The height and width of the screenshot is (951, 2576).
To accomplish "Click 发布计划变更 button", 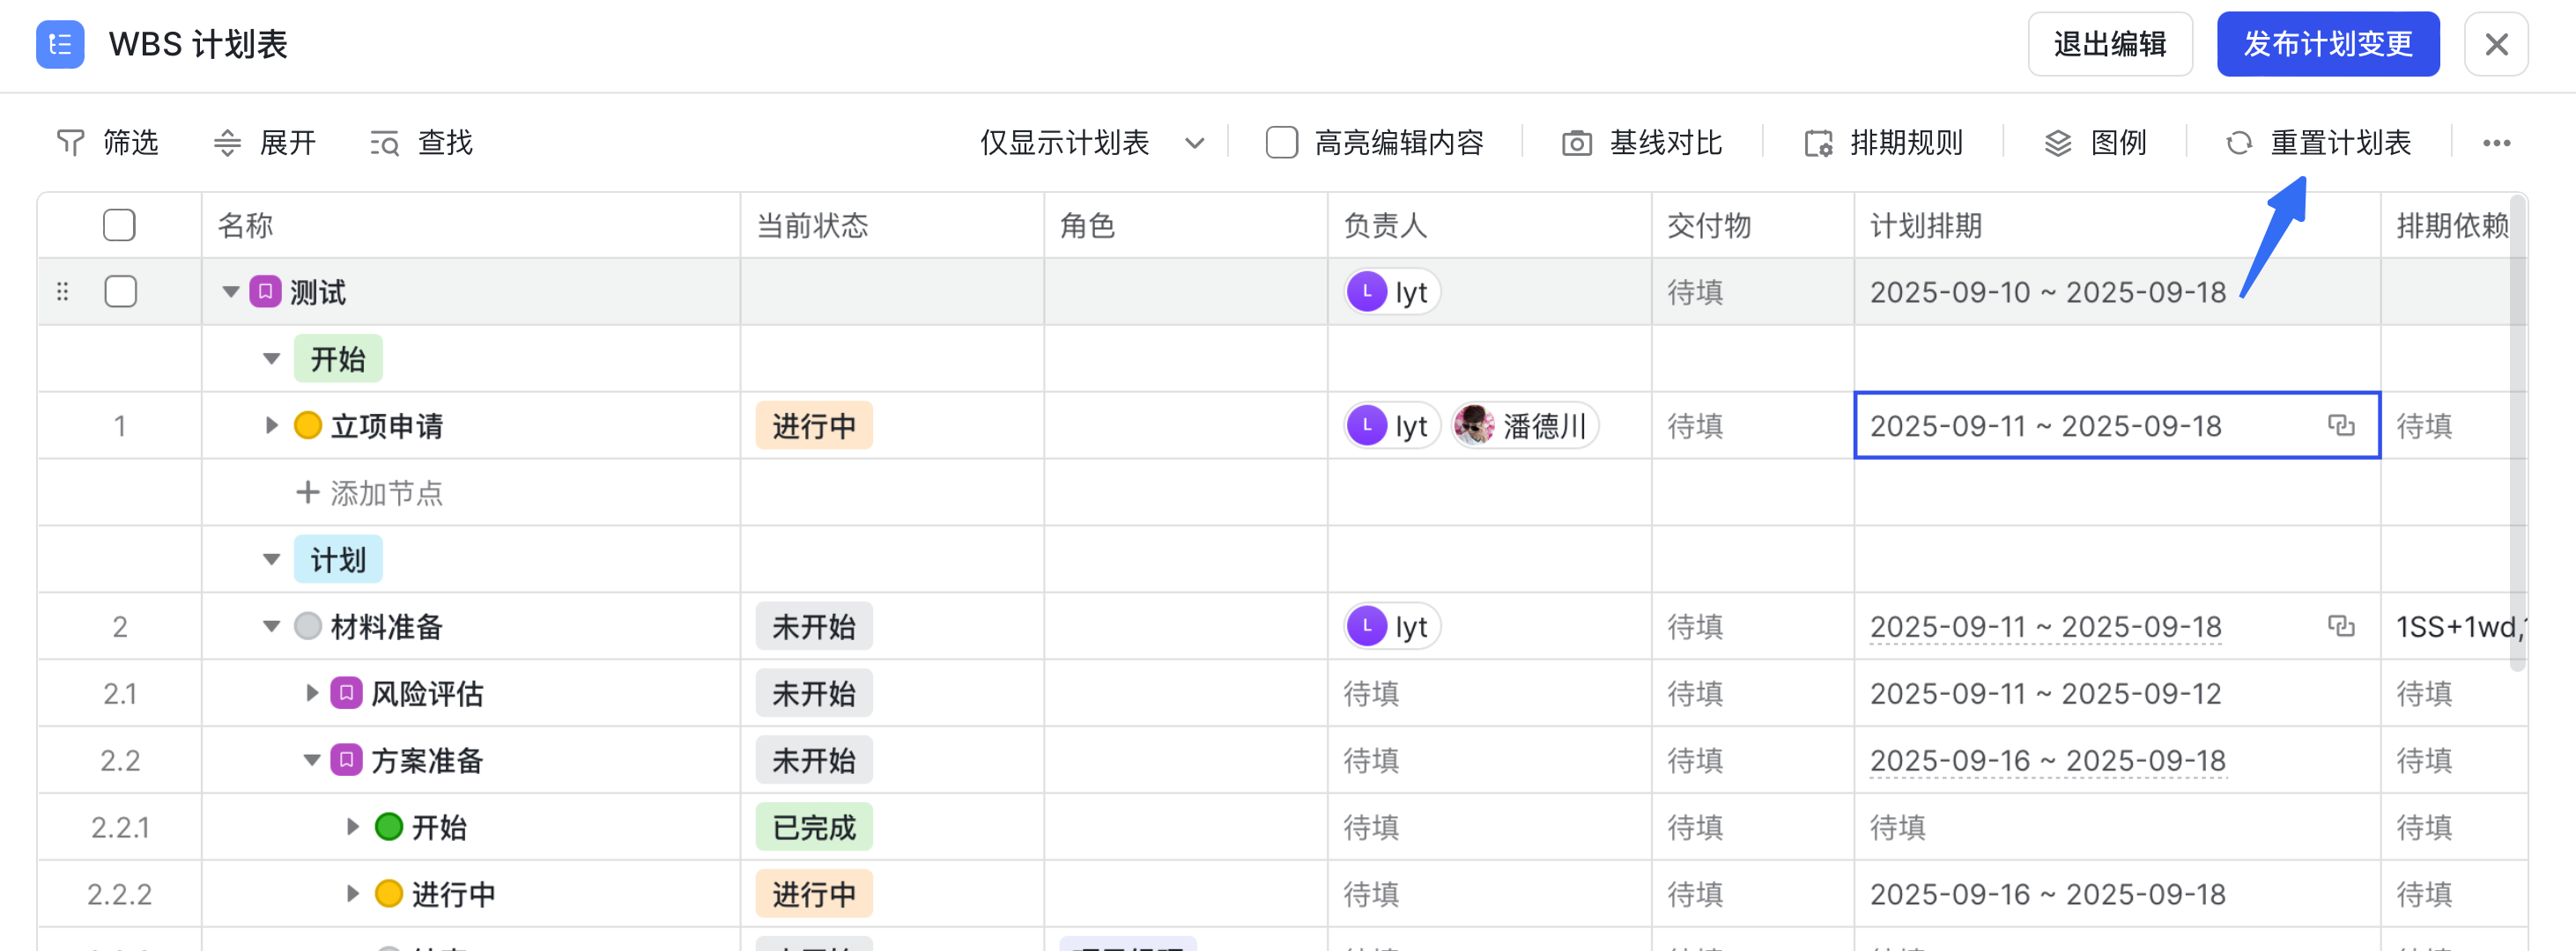I will pyautogui.click(x=2328, y=44).
